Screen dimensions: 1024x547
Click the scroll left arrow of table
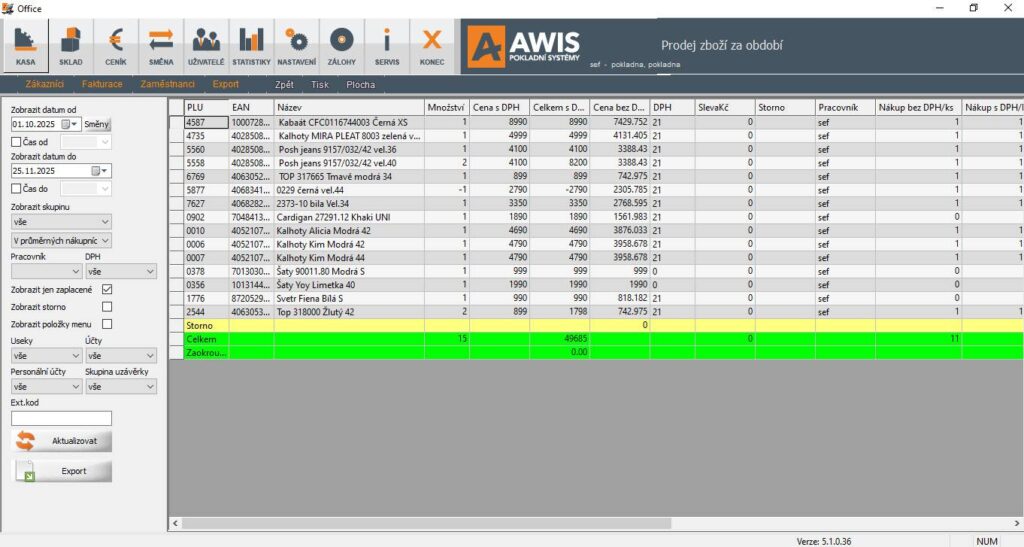click(175, 524)
